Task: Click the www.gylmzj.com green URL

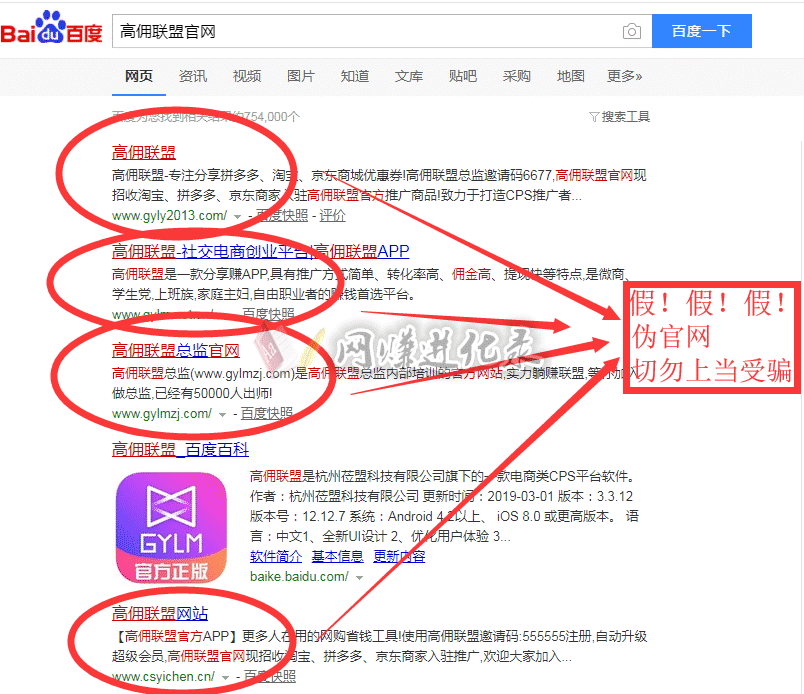Action: point(162,413)
